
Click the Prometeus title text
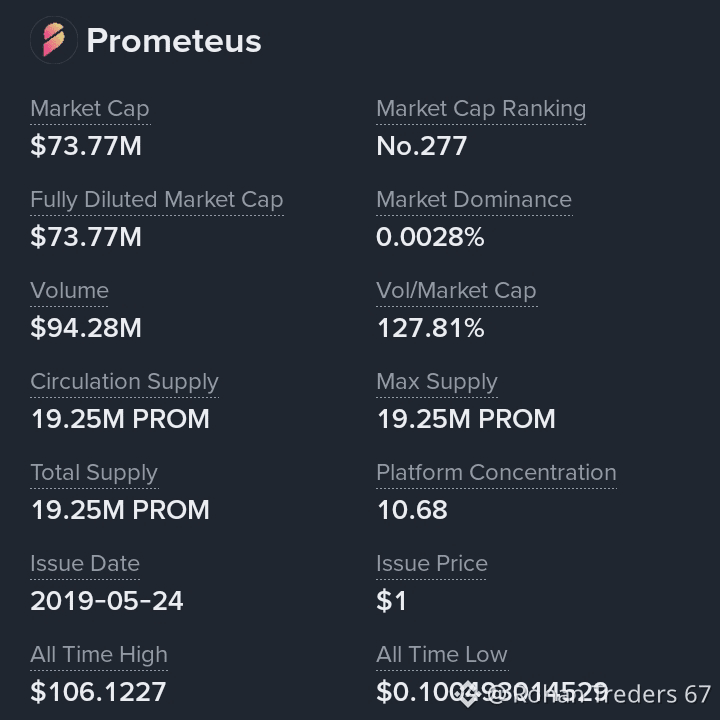[174, 40]
